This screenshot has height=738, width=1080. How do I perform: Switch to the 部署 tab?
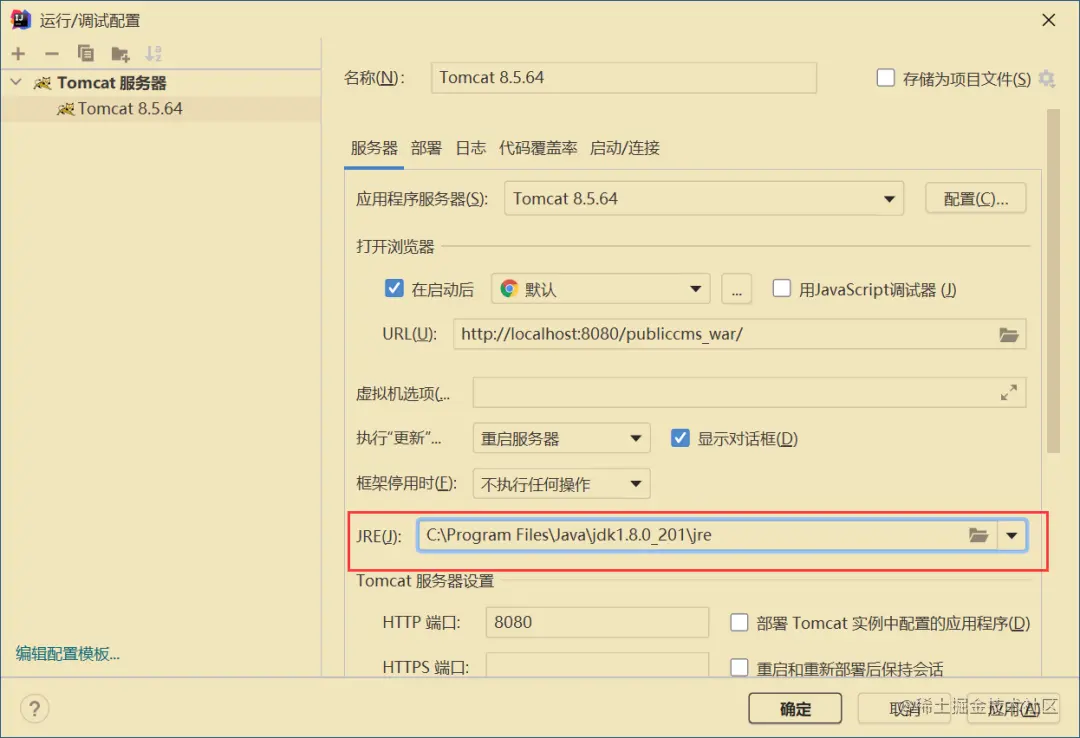(426, 148)
